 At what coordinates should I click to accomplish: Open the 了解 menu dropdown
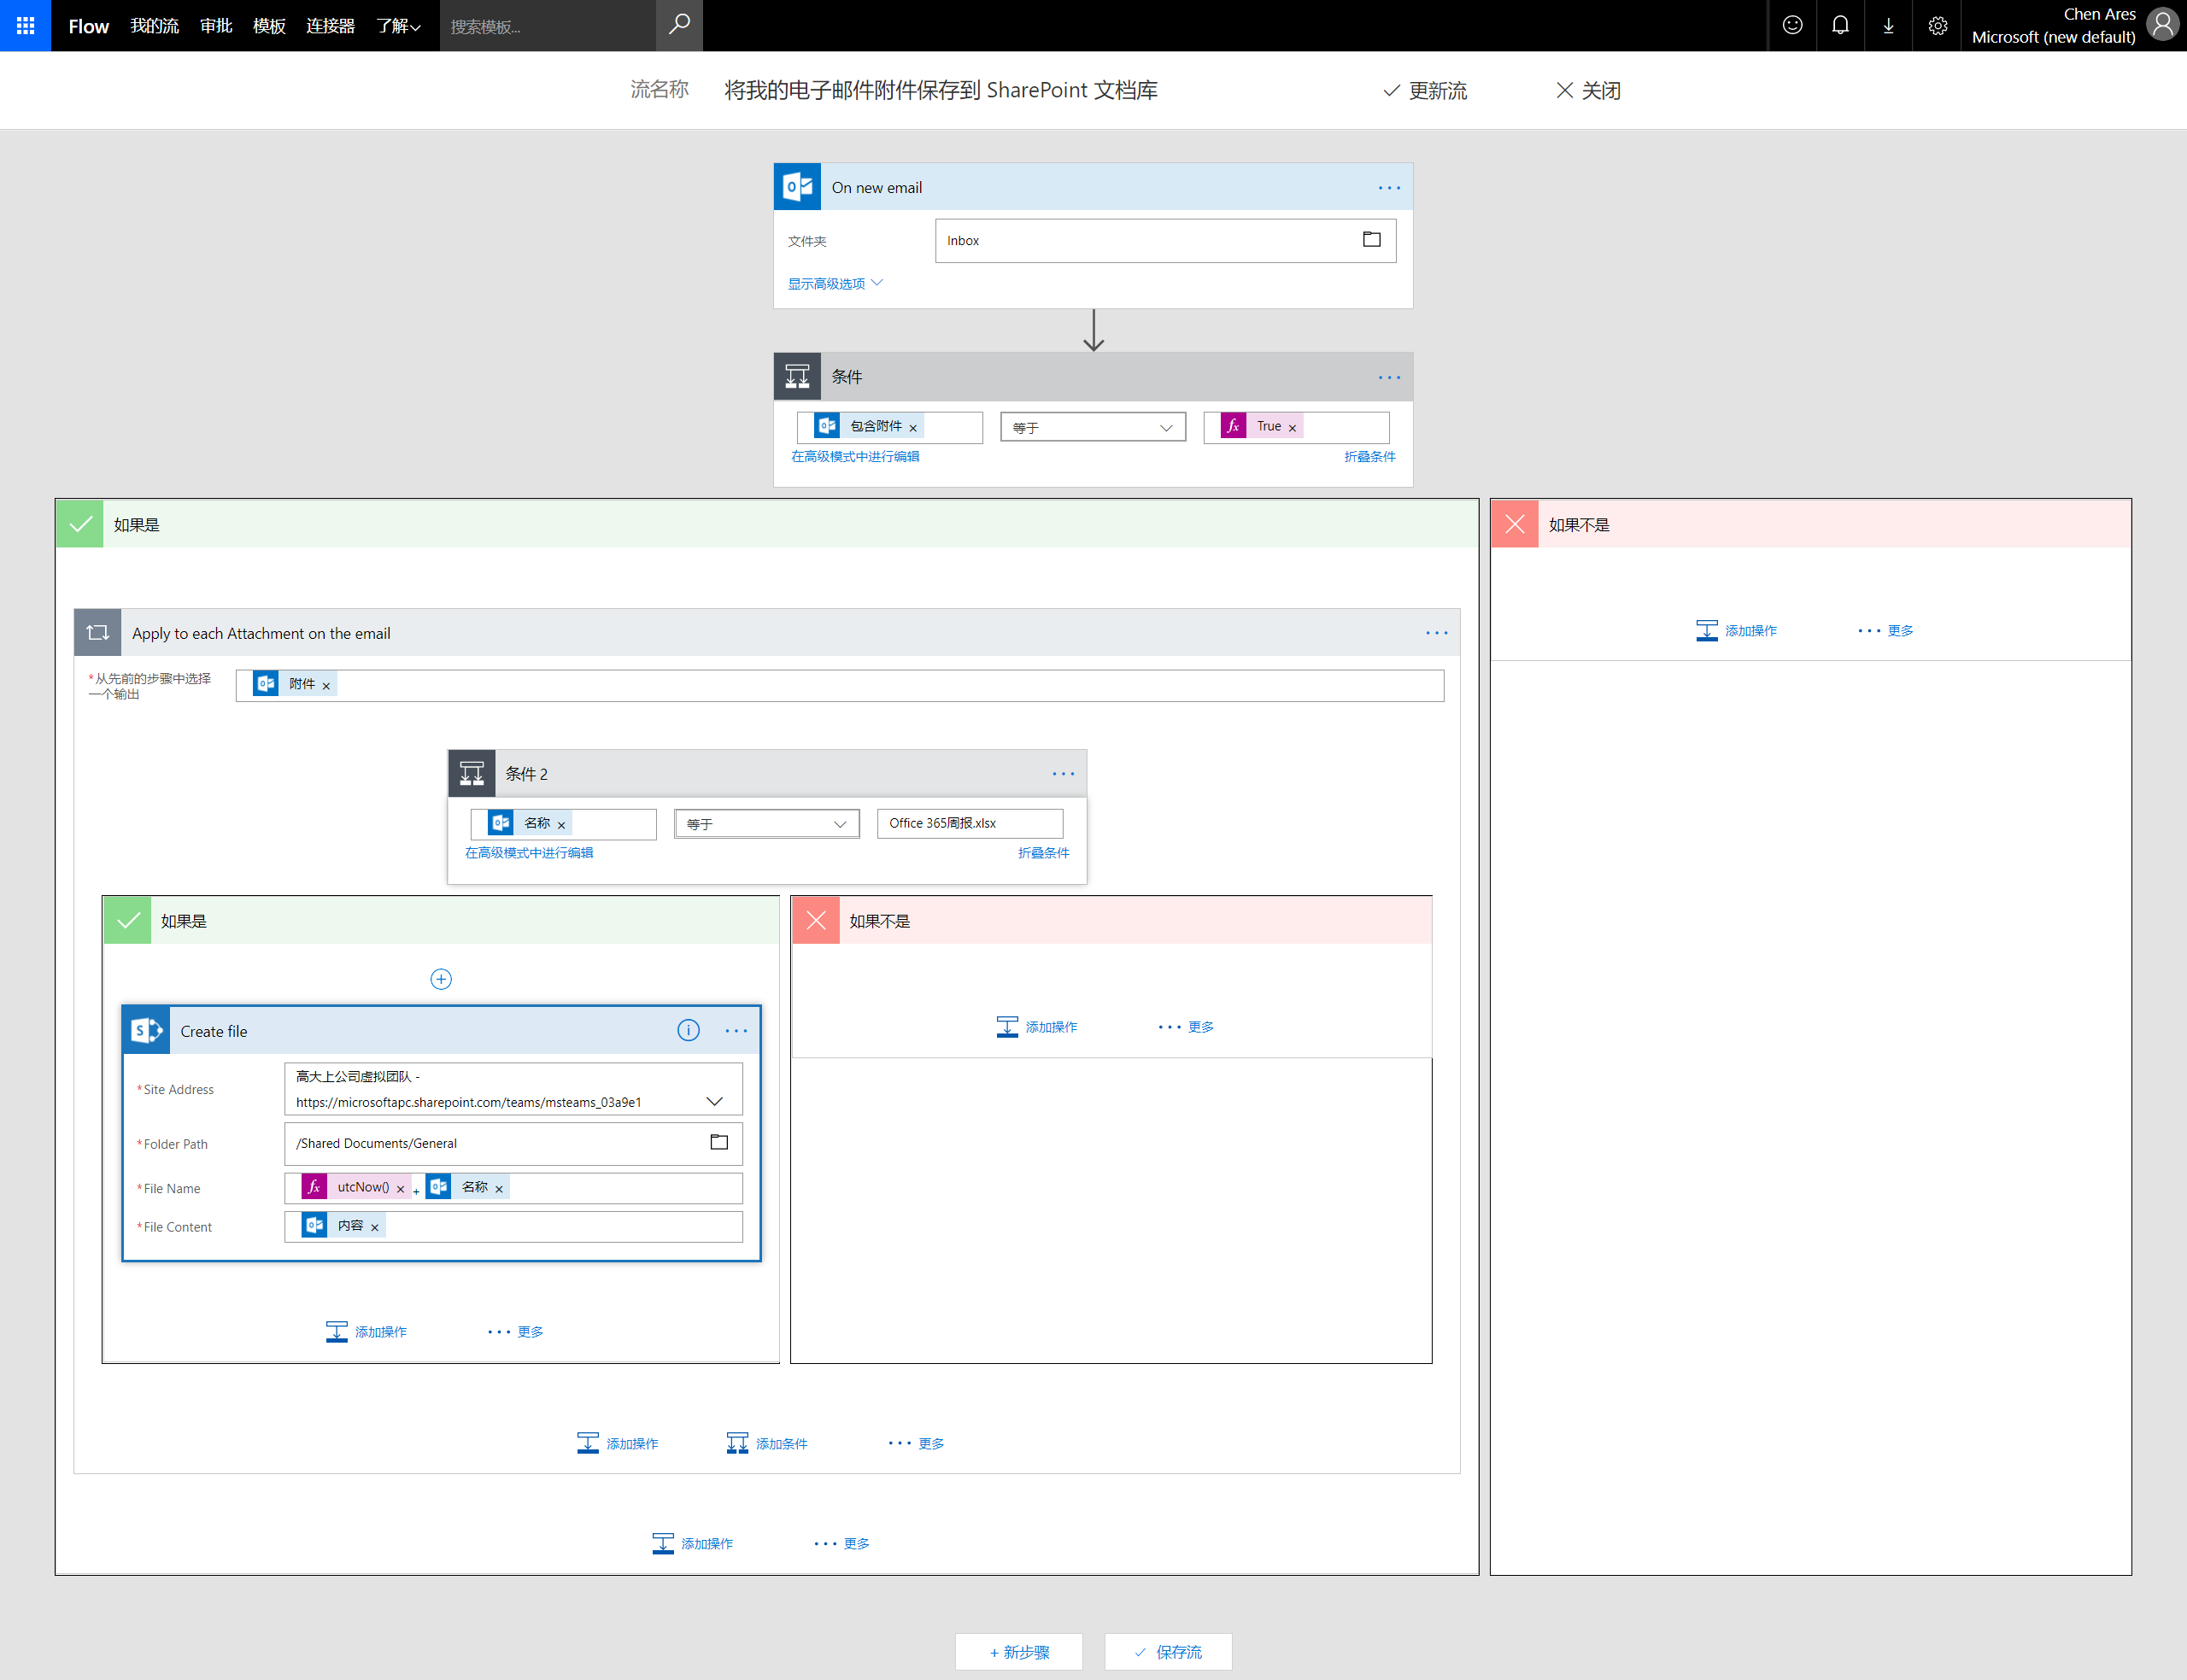pyautogui.click(x=398, y=26)
